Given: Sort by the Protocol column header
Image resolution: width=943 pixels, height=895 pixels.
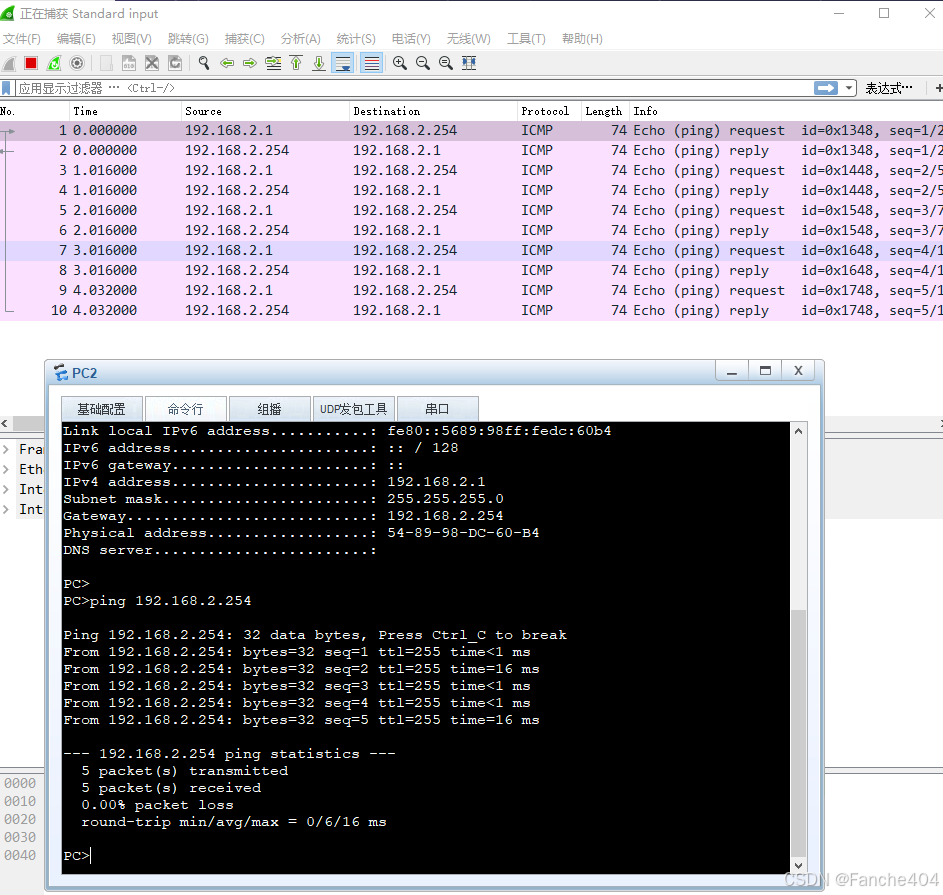Looking at the screenshot, I should [549, 111].
